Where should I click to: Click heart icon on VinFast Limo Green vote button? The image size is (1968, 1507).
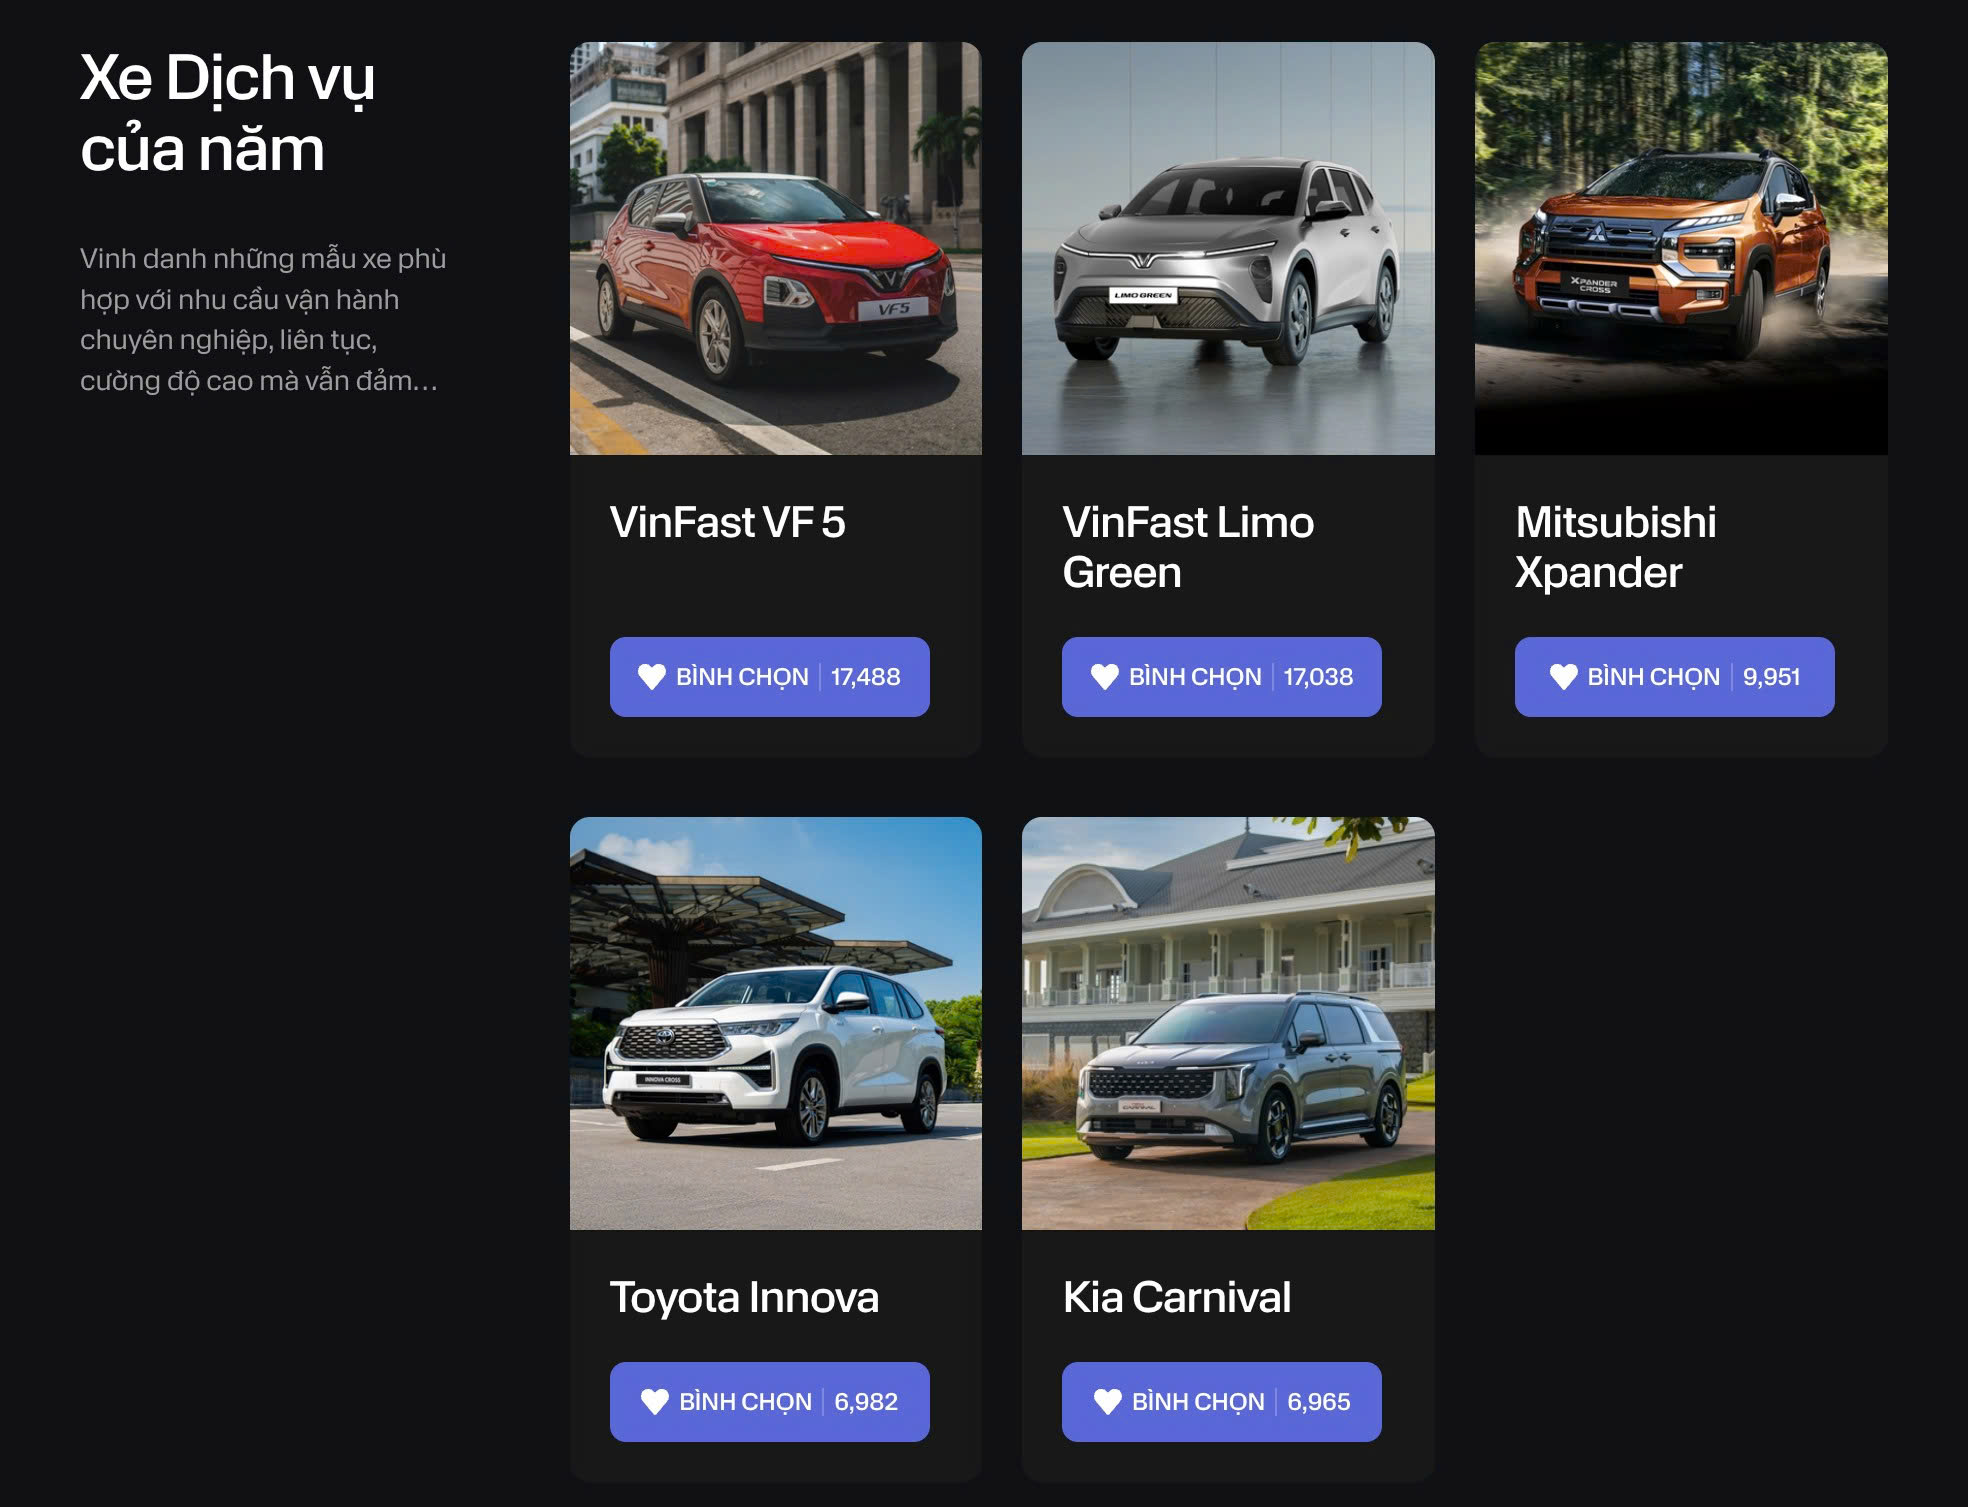tap(1105, 677)
